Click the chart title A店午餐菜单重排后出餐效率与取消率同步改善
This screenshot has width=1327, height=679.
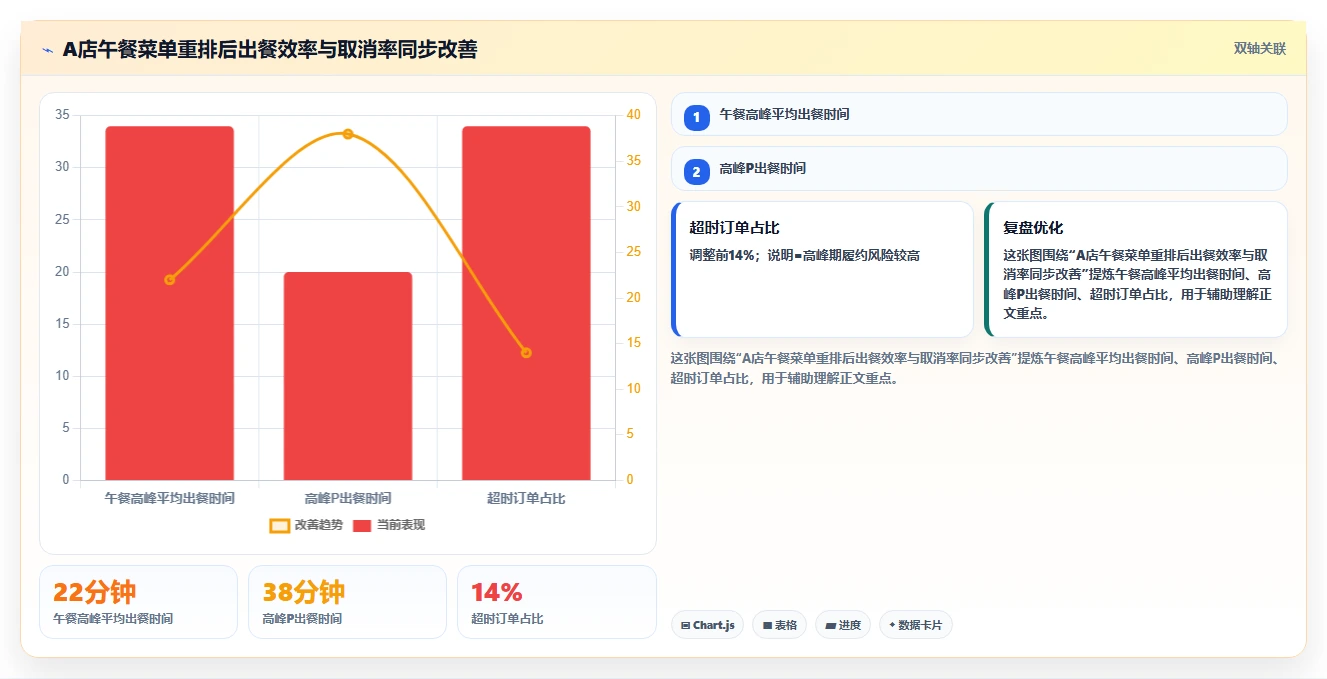(270, 49)
